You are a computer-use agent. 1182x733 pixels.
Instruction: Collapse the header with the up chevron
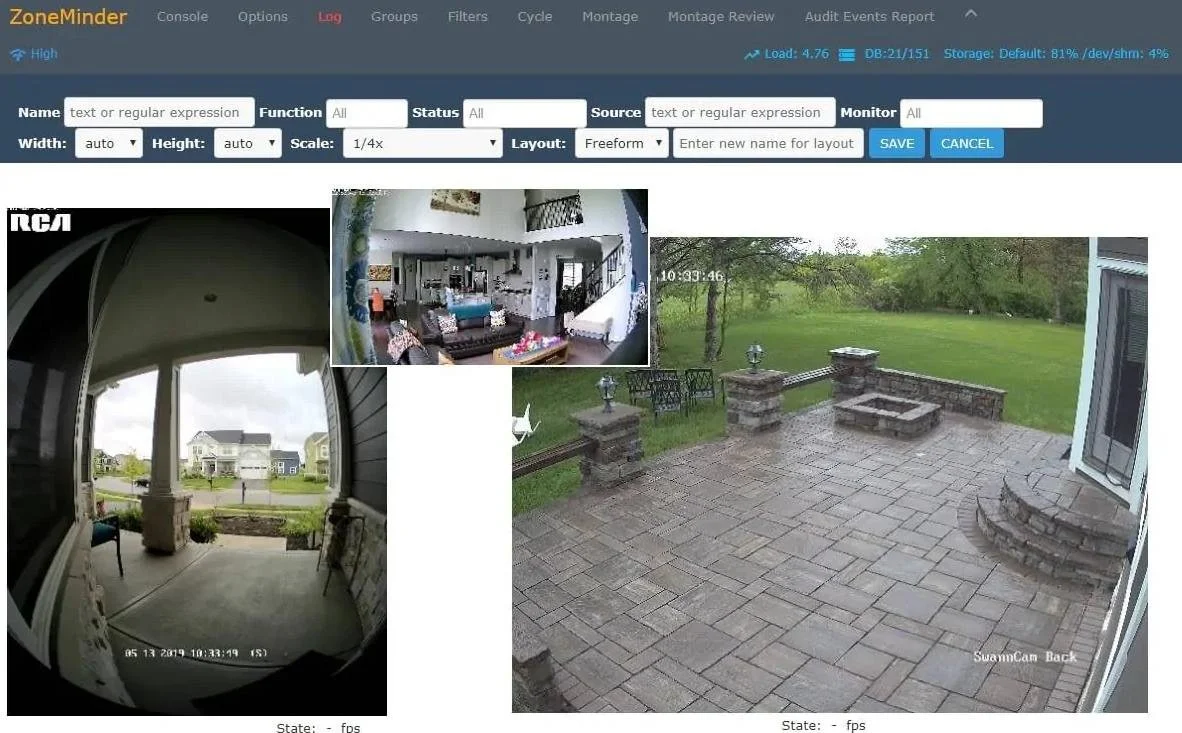(971, 14)
